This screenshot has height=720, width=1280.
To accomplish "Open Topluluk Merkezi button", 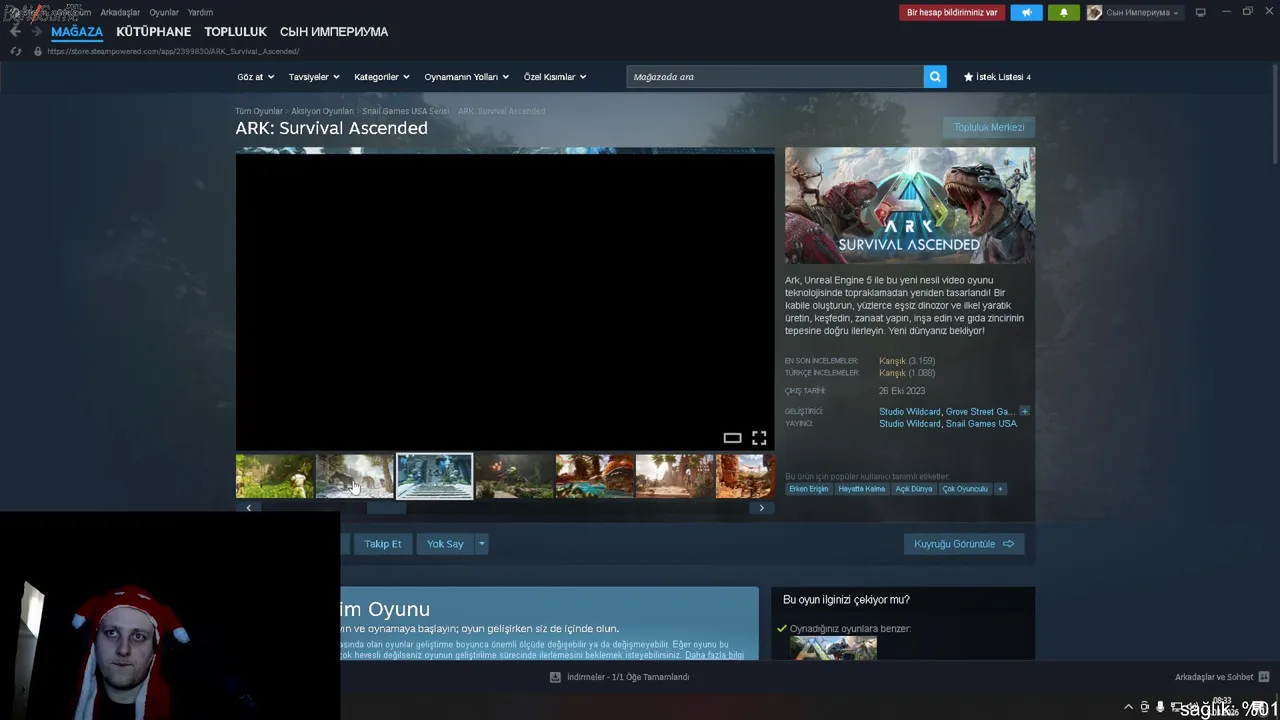I will pos(989,128).
